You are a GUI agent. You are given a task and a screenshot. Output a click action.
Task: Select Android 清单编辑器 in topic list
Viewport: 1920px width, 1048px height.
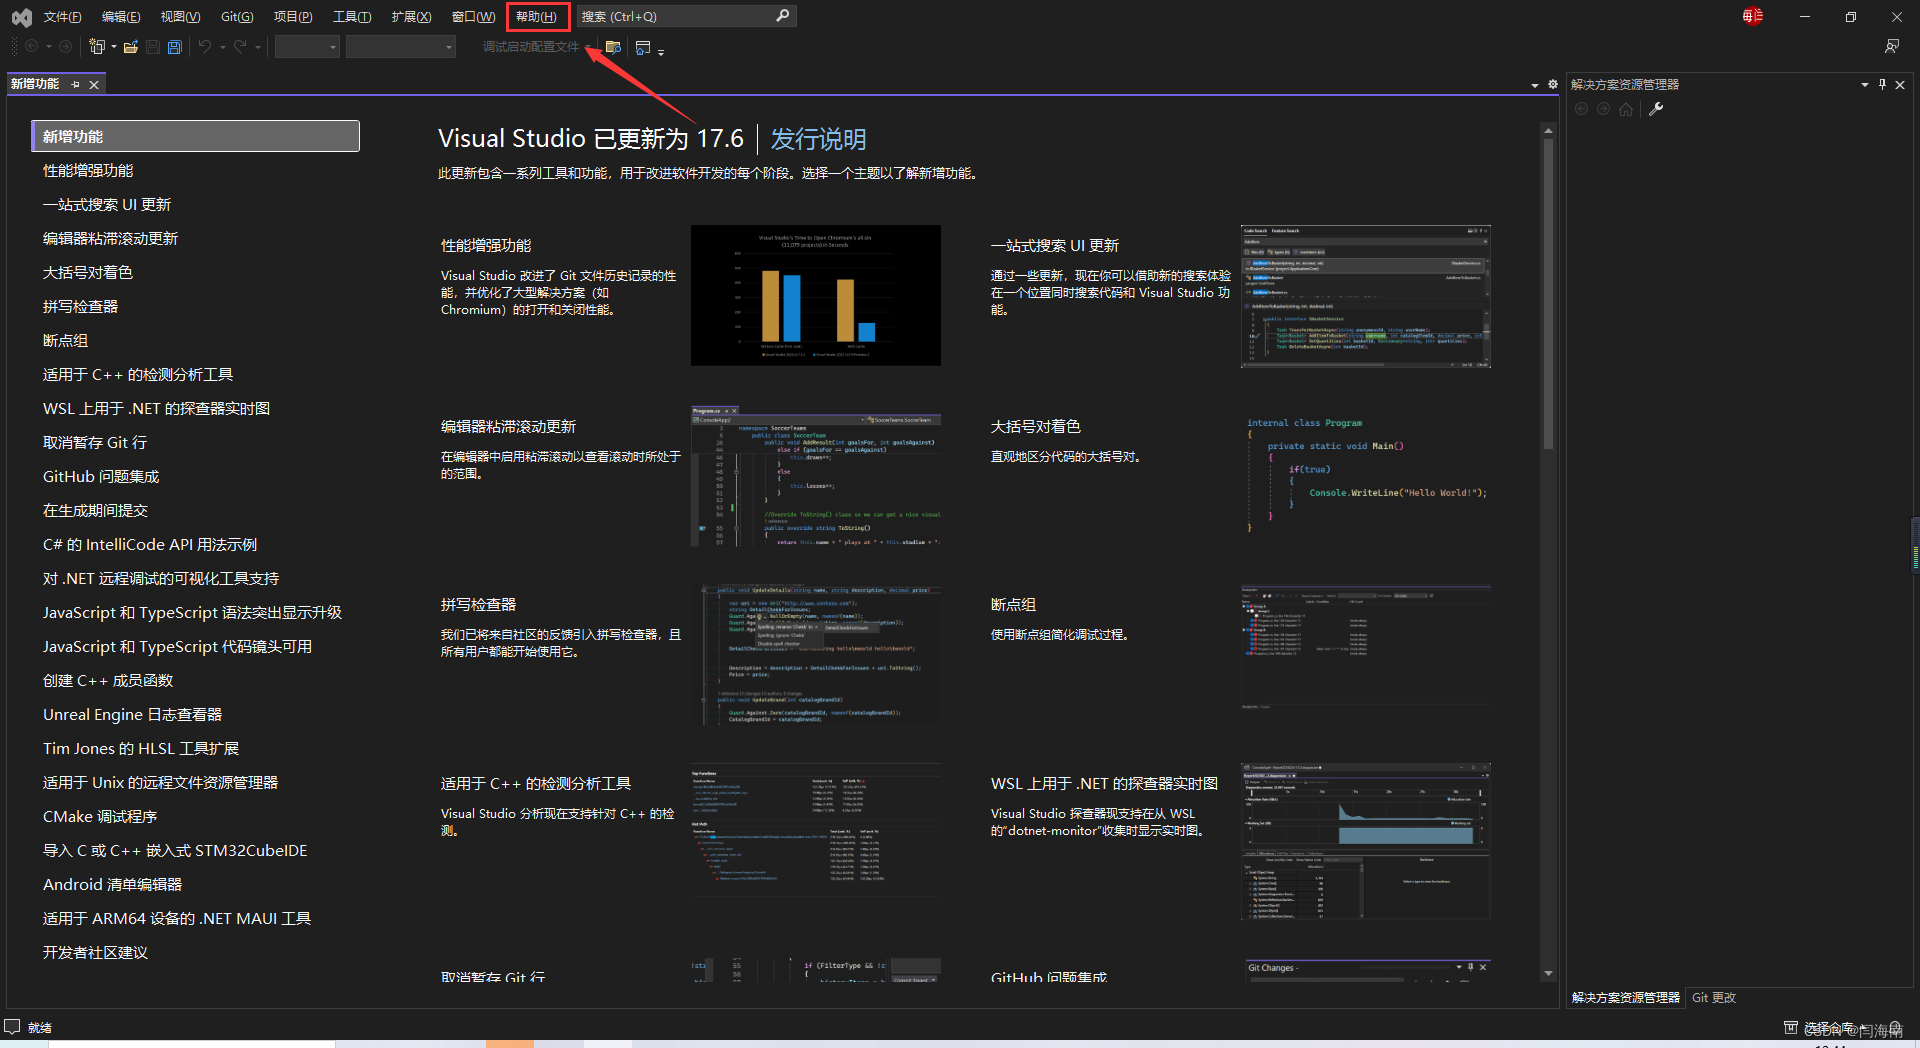[112, 885]
